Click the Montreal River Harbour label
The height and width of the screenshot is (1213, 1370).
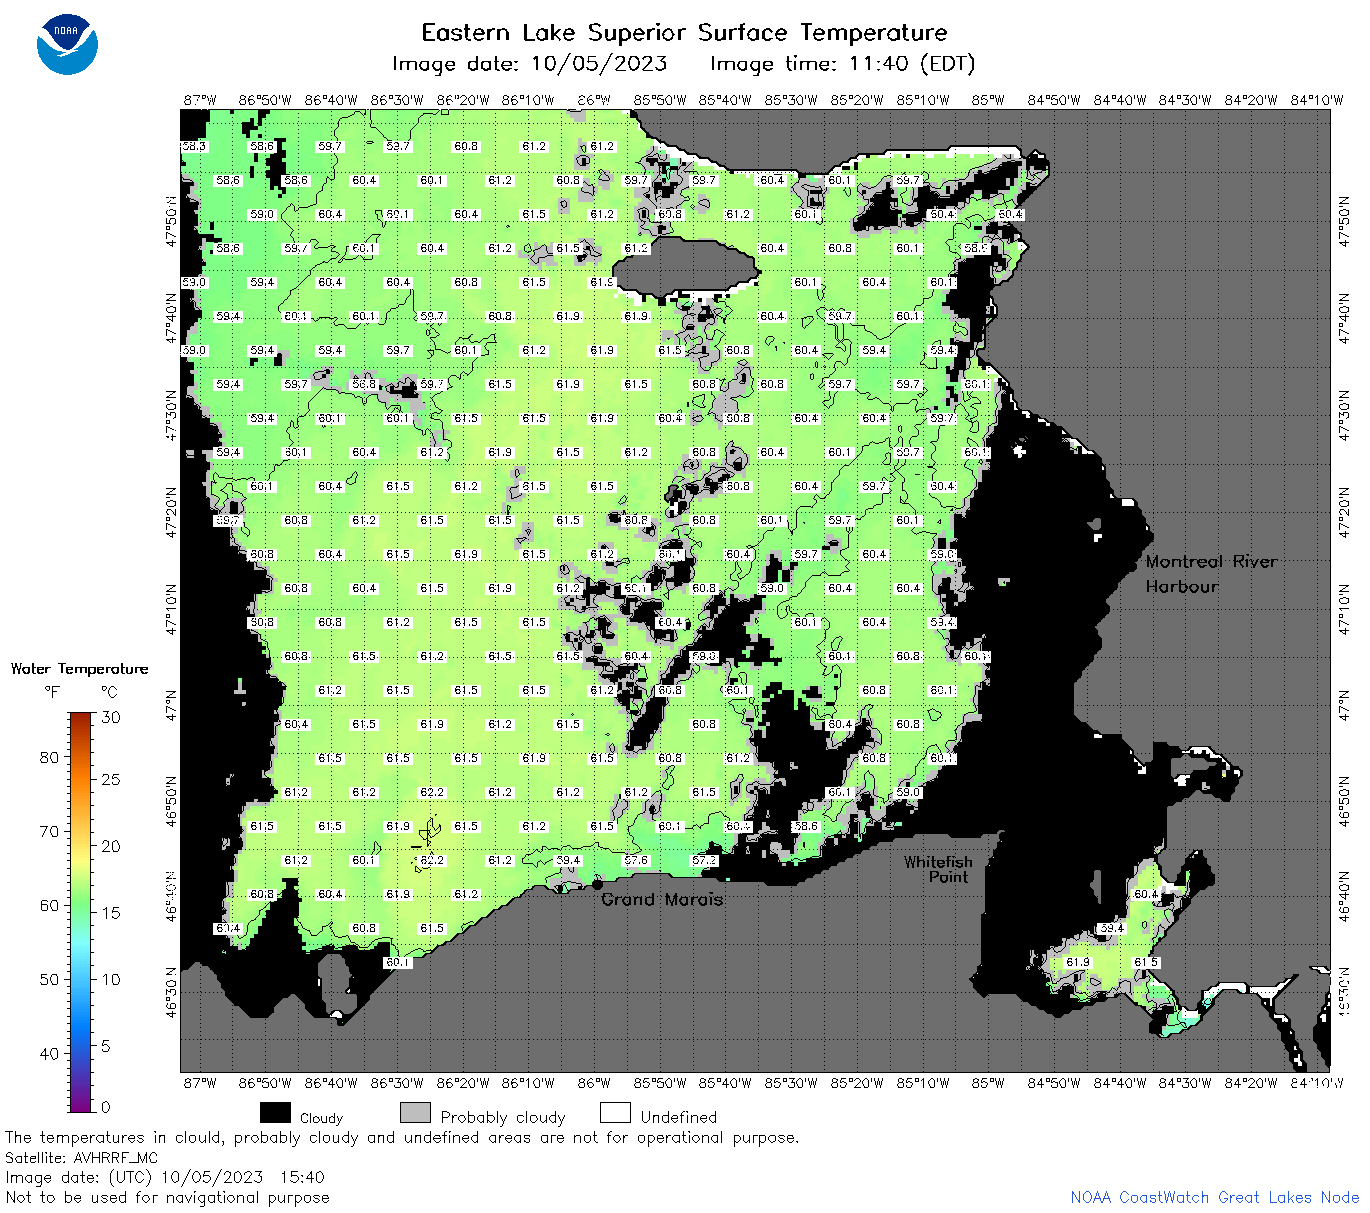tap(1211, 574)
